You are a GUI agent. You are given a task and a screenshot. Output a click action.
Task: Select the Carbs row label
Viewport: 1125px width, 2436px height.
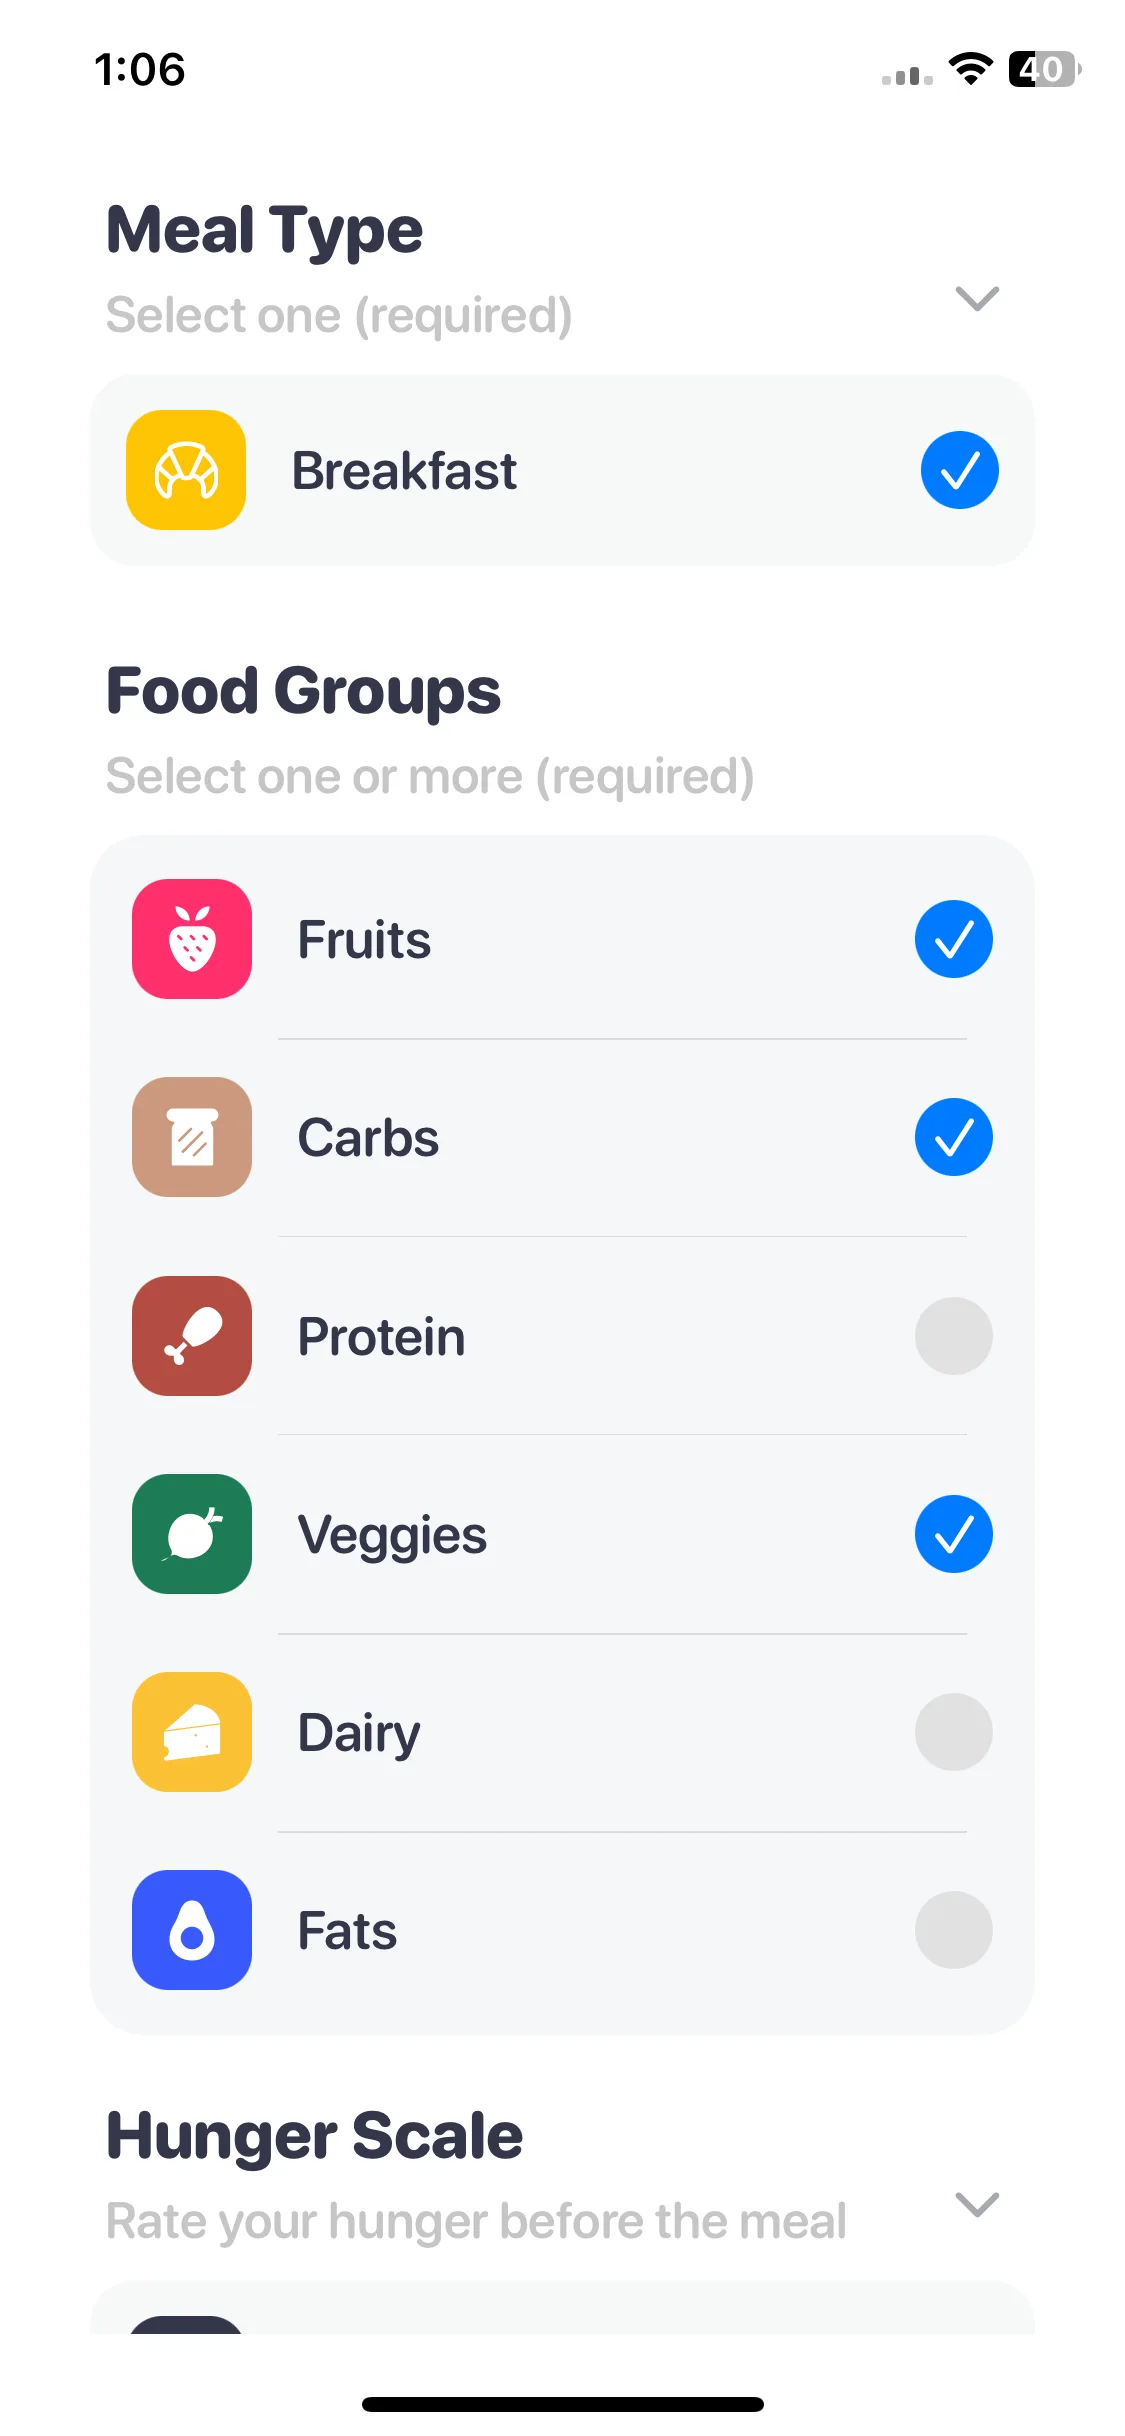368,1138
